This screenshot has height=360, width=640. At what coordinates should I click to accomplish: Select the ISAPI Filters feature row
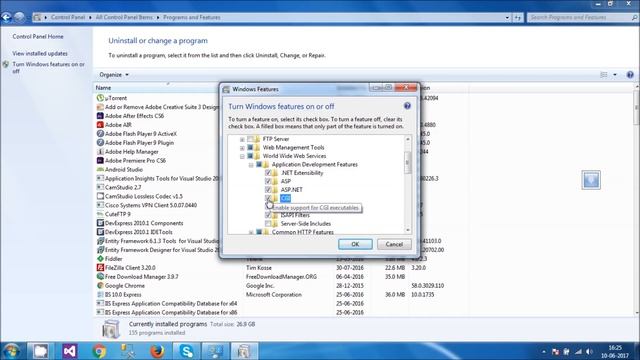point(295,215)
